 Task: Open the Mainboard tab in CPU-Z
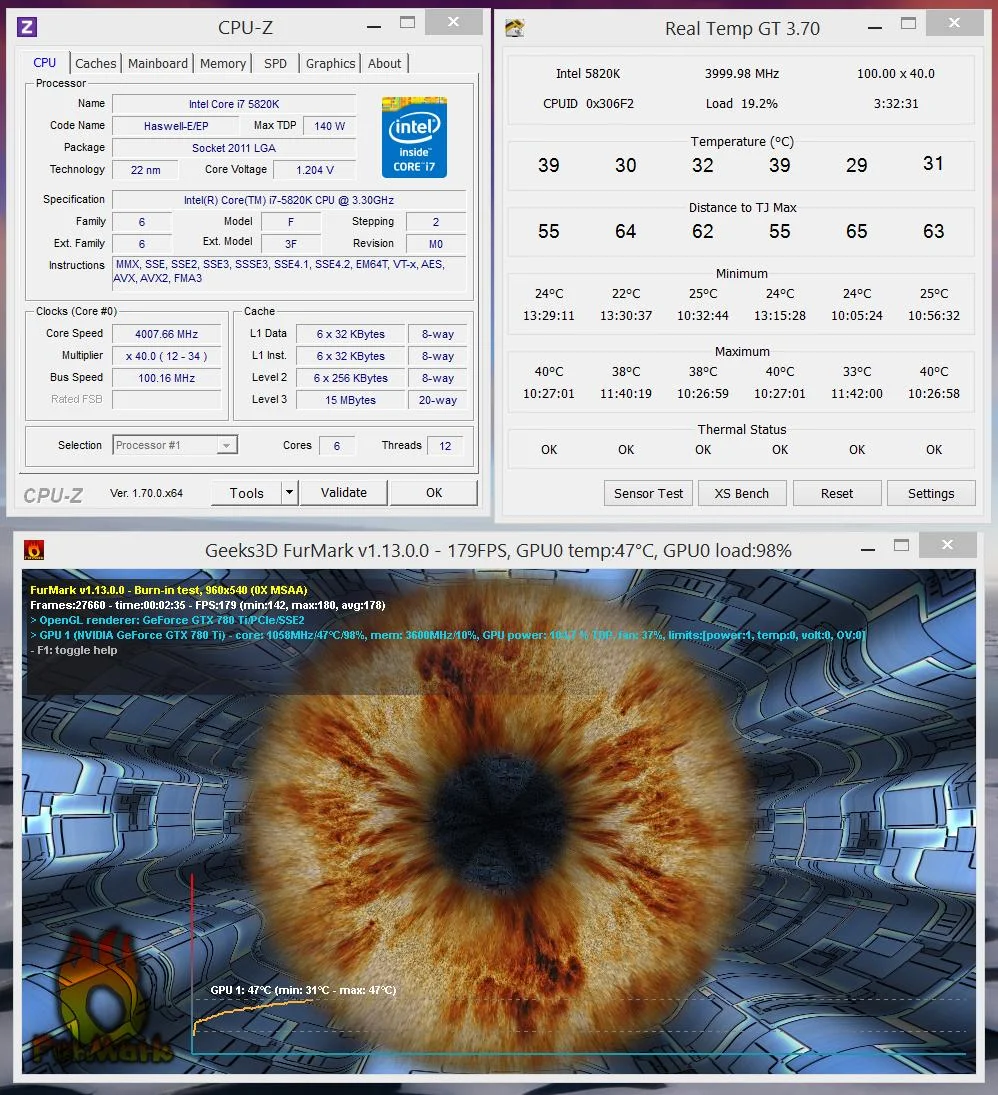coord(158,64)
